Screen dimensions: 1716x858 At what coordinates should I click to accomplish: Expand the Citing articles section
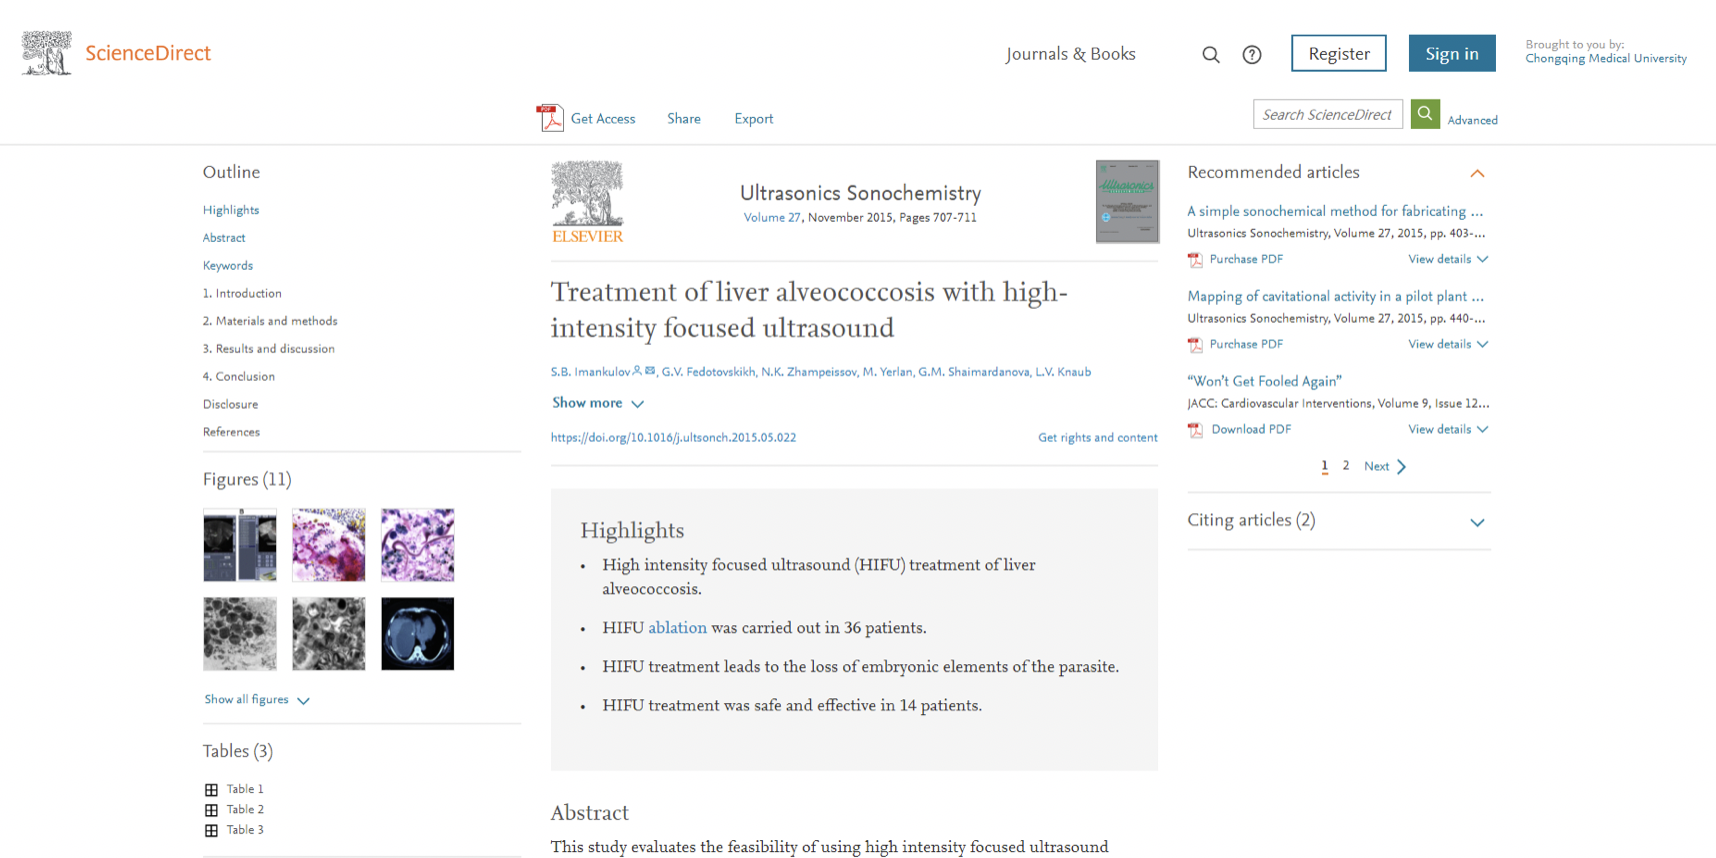point(1477,522)
